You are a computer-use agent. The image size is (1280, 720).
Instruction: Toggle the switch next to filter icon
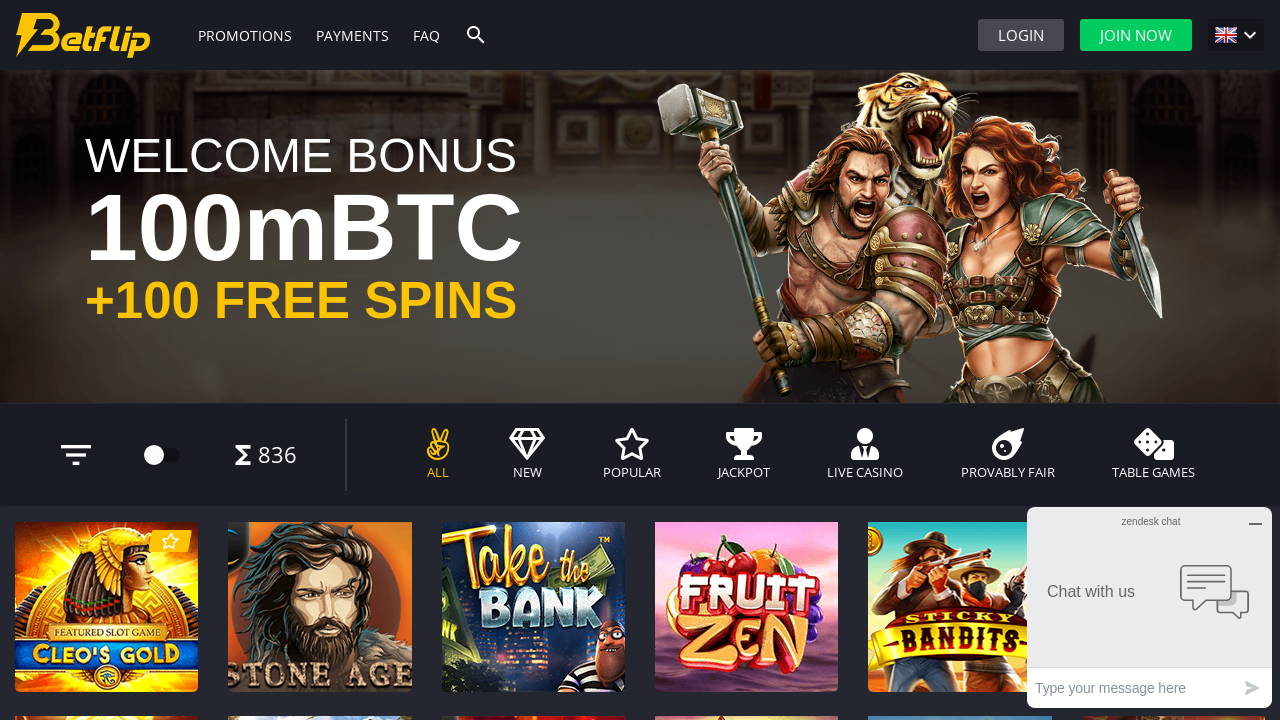tap(162, 455)
